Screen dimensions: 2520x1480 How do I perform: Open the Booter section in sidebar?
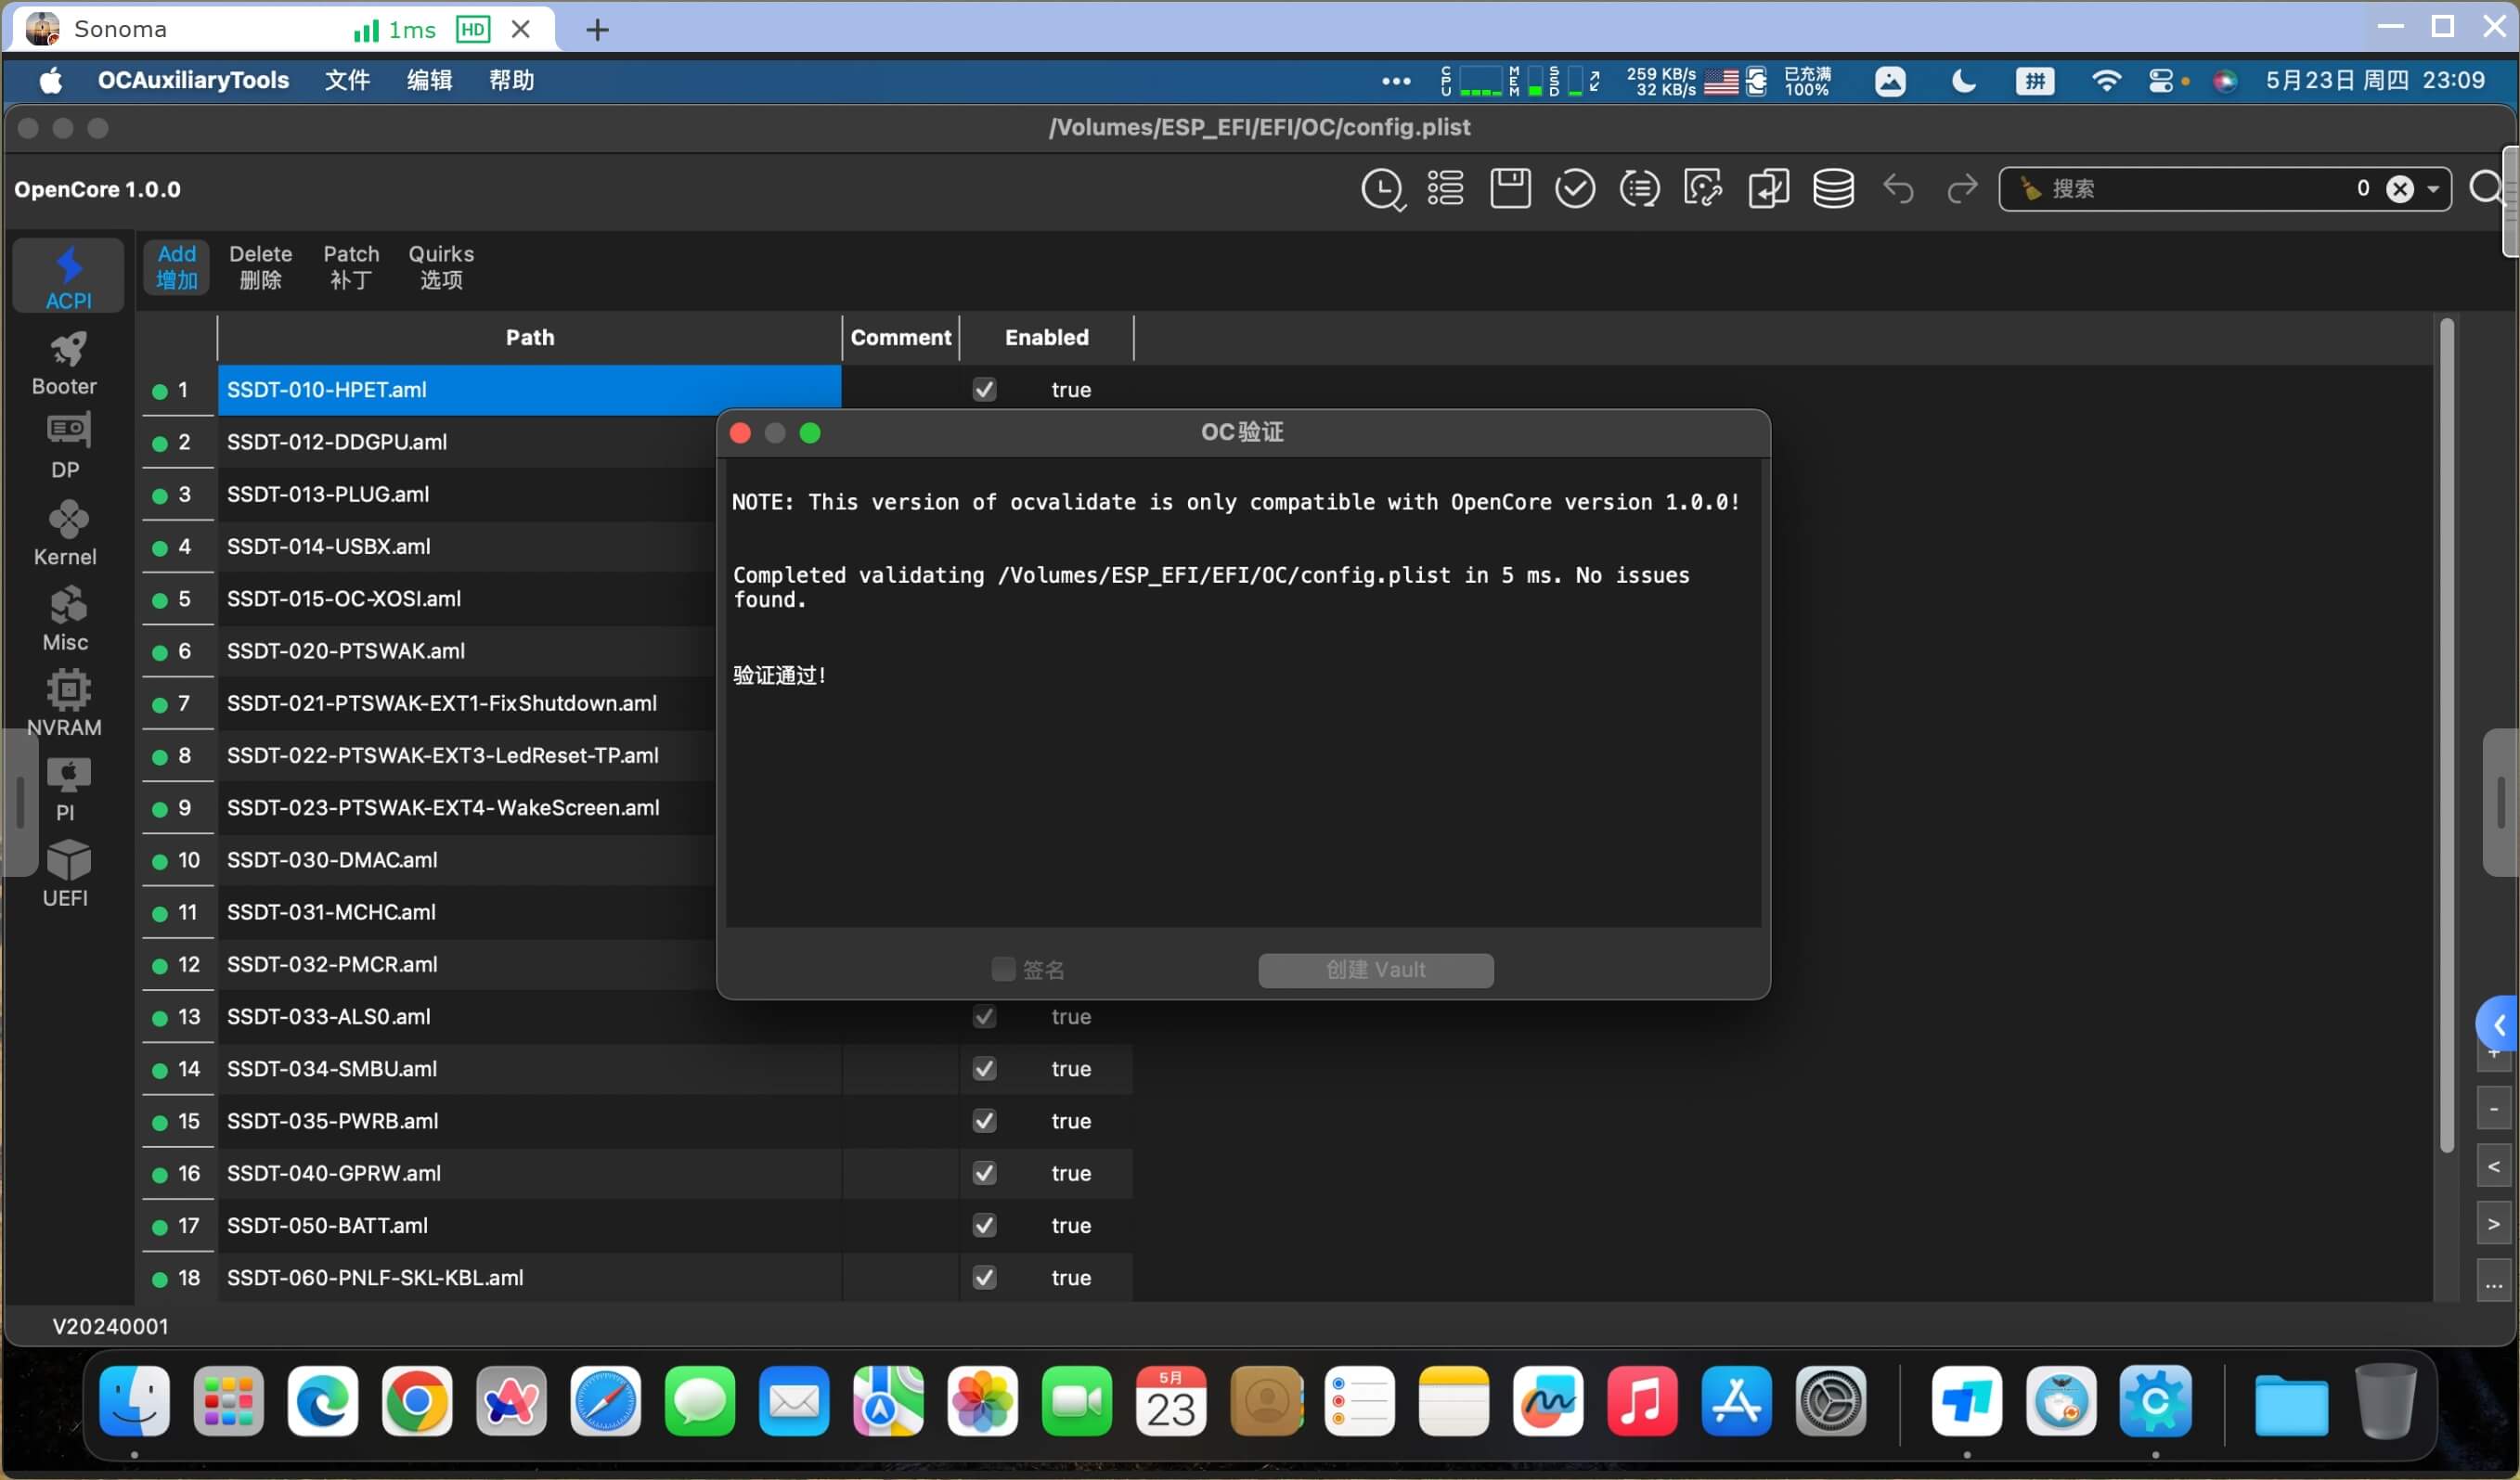point(66,364)
